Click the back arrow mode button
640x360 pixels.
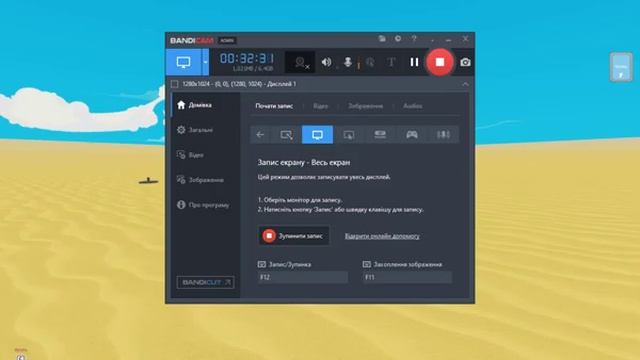260,135
